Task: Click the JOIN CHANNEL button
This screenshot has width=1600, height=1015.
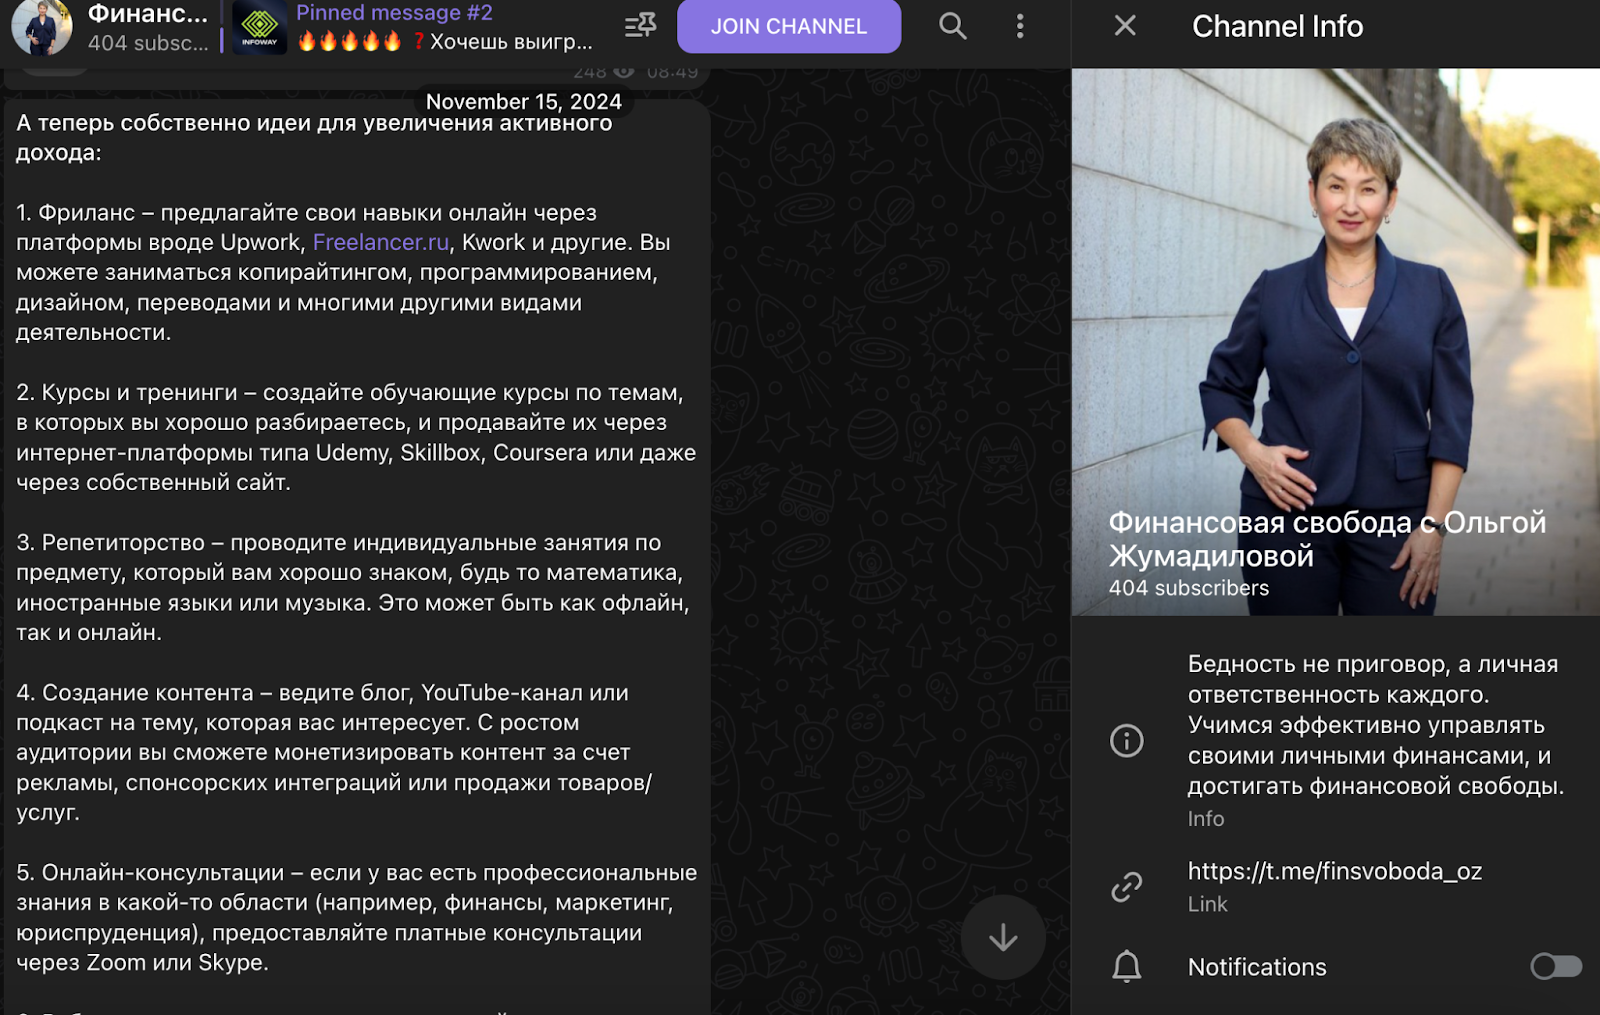Action: pyautogui.click(x=789, y=26)
